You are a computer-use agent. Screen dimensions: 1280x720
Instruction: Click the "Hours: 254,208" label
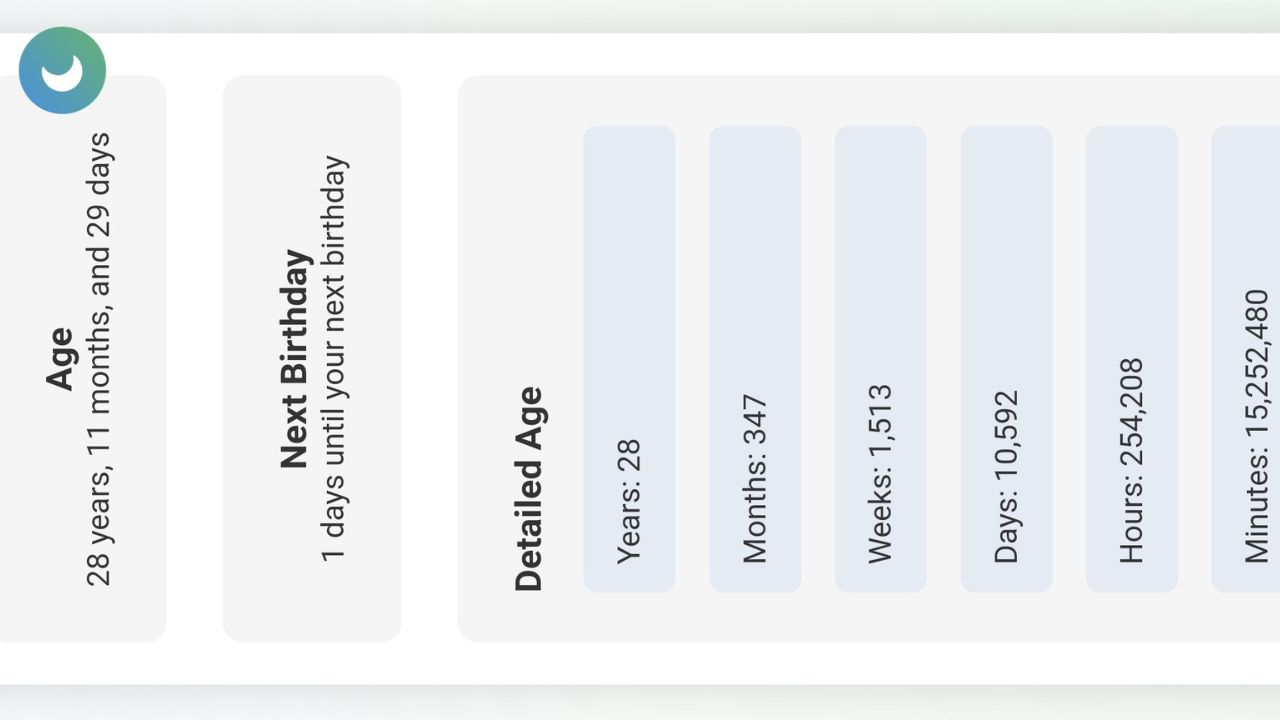click(x=1131, y=460)
